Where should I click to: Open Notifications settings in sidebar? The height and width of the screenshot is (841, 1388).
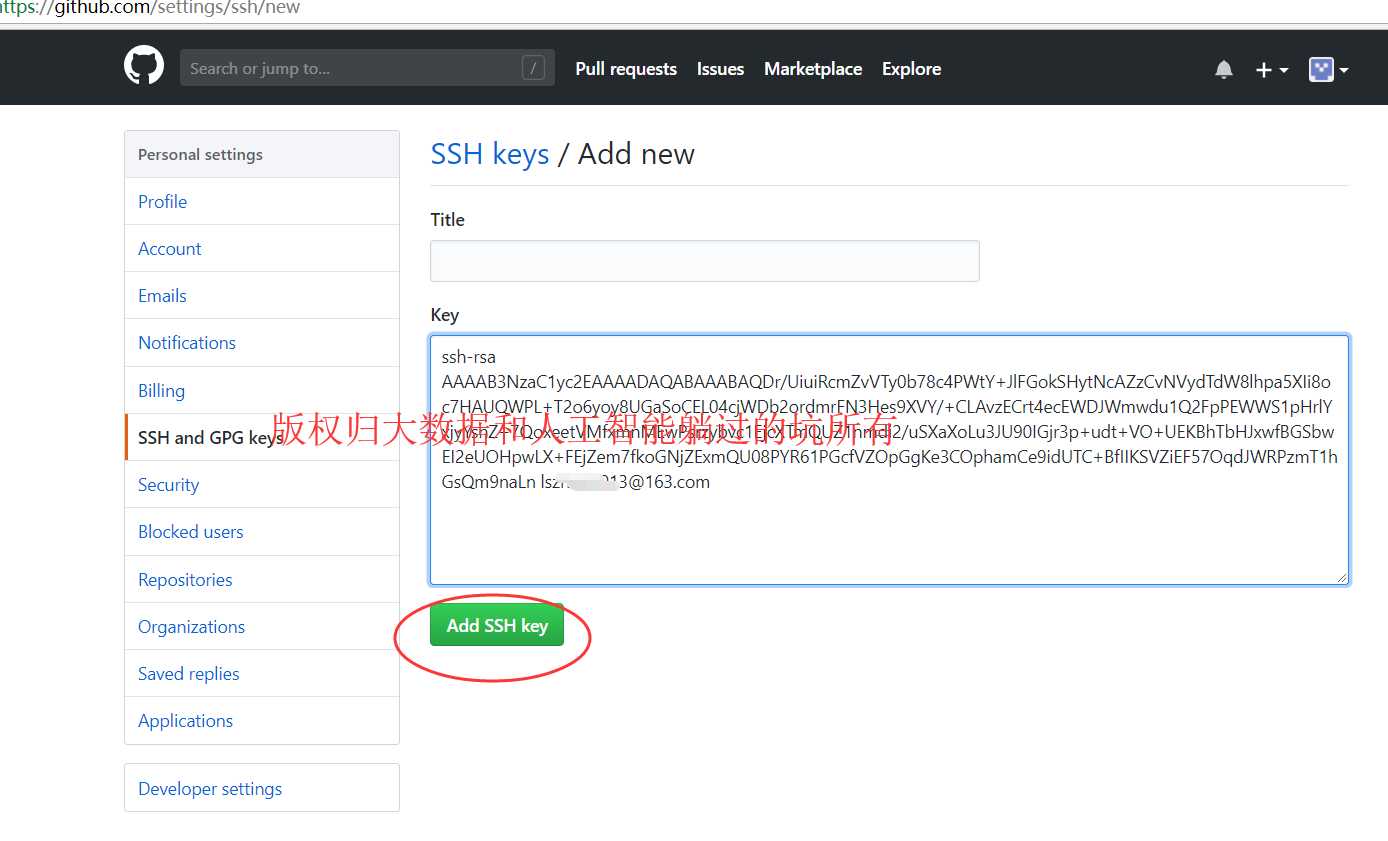tap(262, 342)
